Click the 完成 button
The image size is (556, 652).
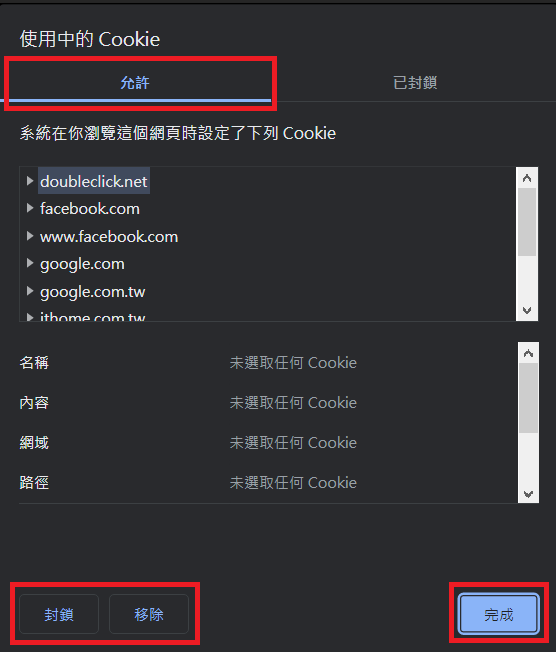(499, 614)
